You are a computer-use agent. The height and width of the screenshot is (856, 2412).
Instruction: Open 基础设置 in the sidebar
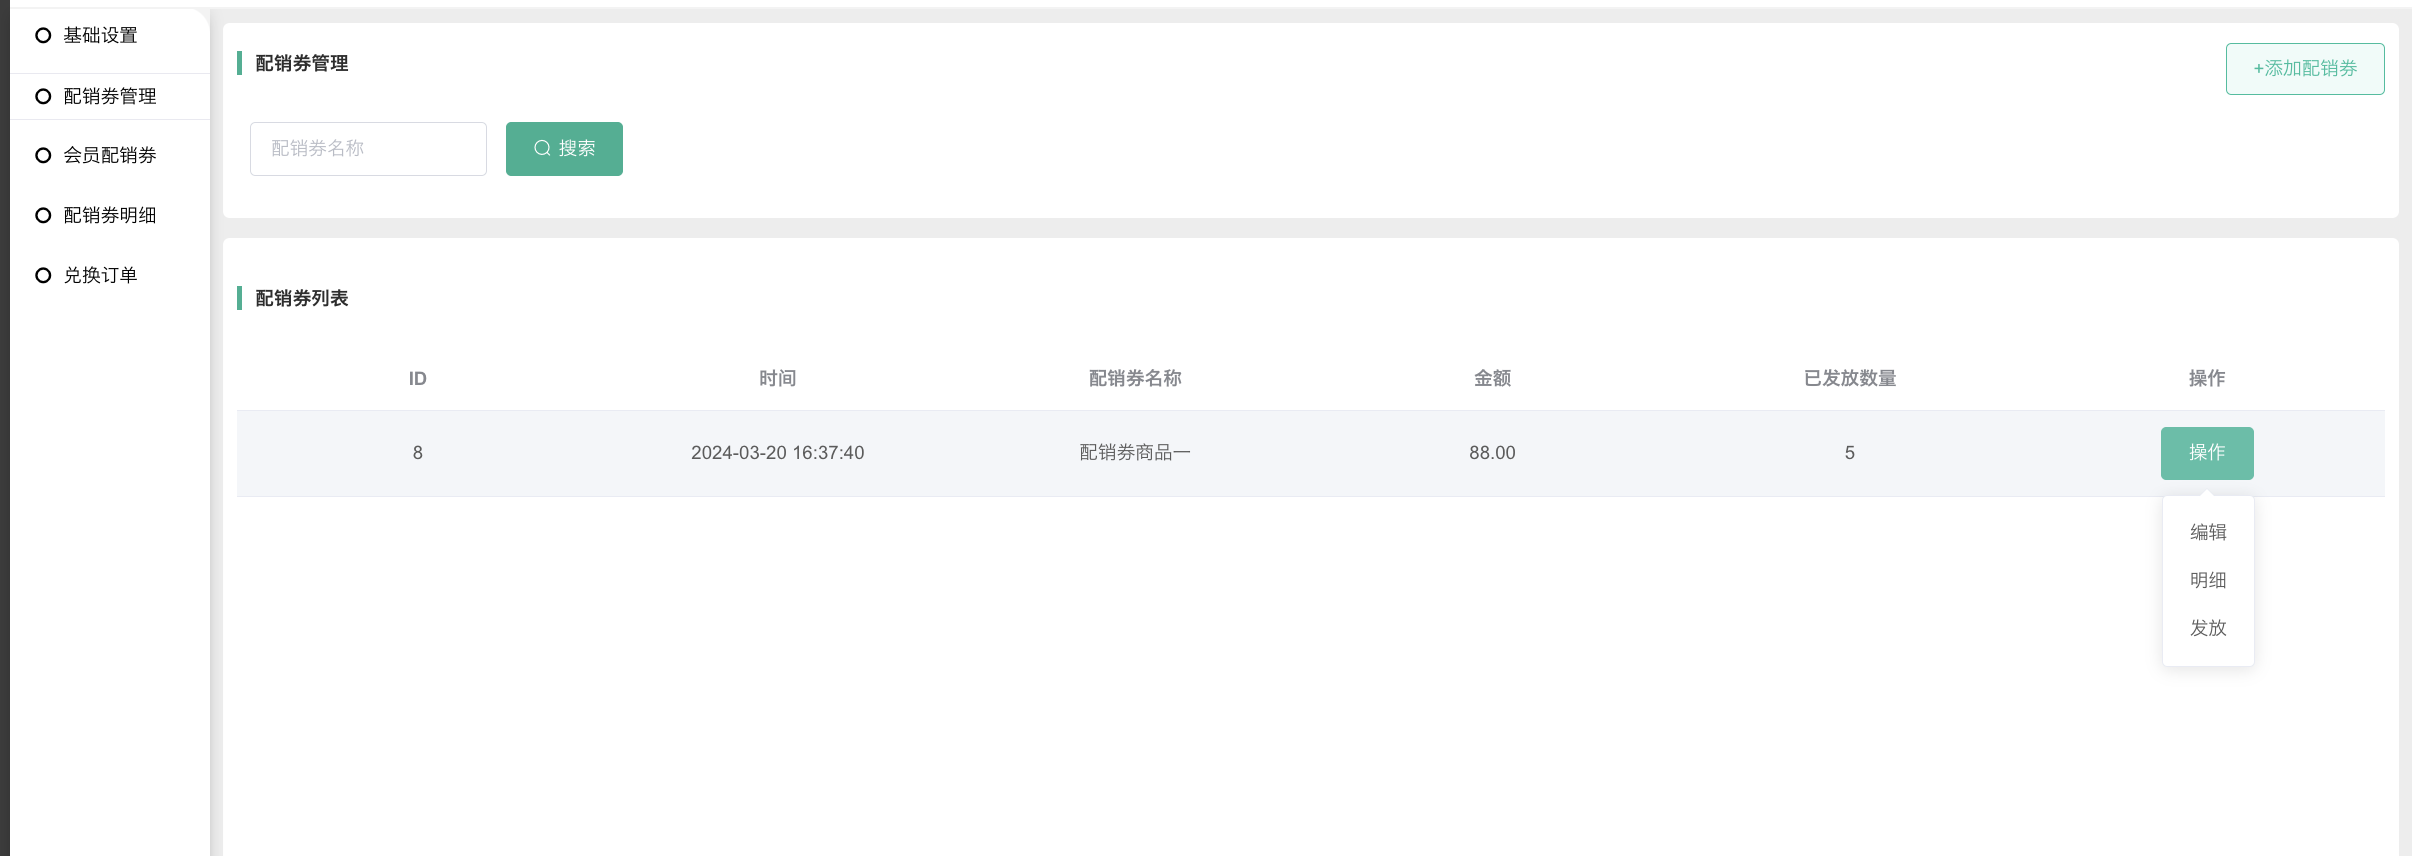[100, 36]
